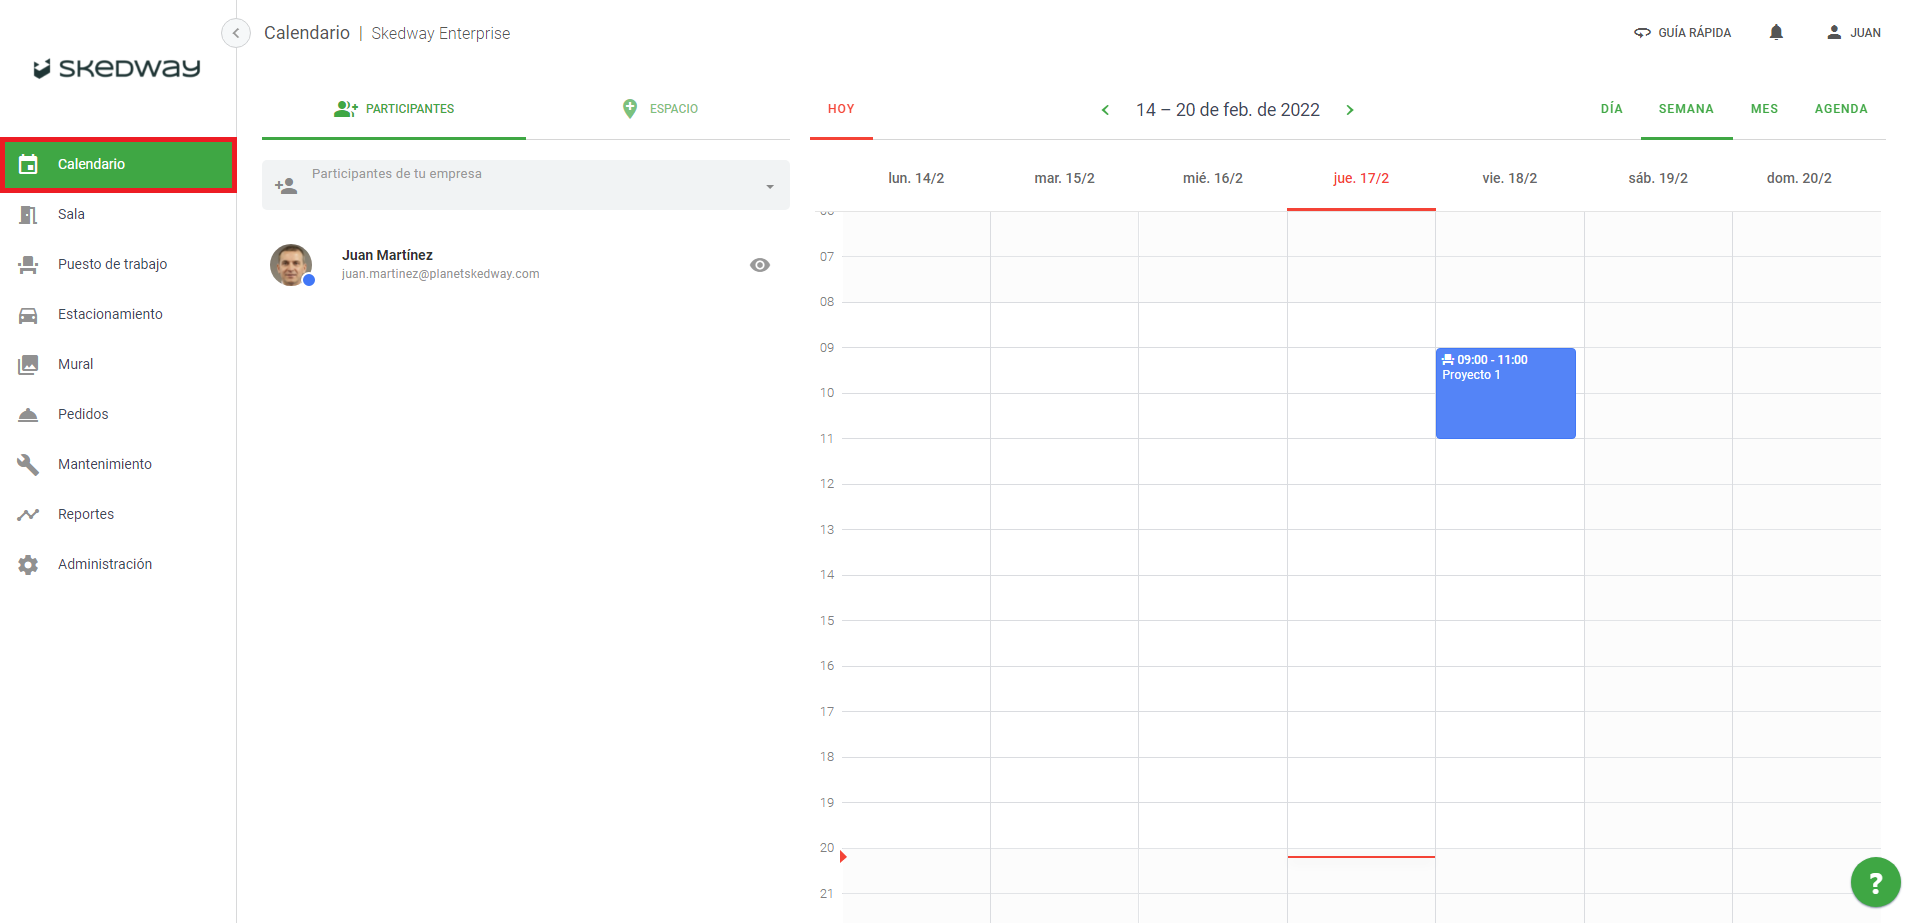The height and width of the screenshot is (923, 1909).
Task: Open Estacionamiento parking section
Action: 110,314
